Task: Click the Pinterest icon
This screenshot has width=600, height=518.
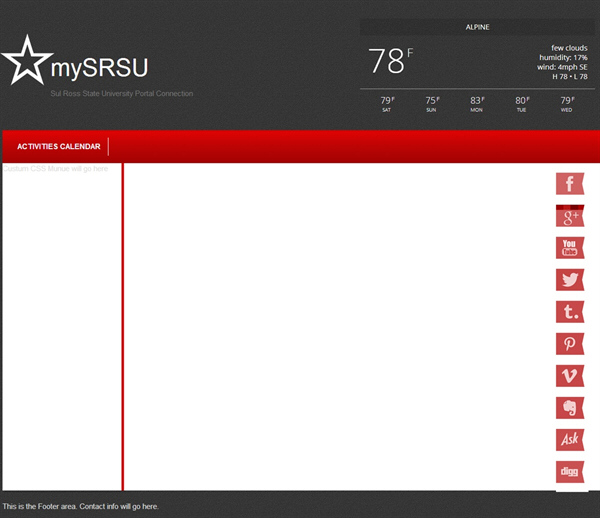Action: (569, 344)
